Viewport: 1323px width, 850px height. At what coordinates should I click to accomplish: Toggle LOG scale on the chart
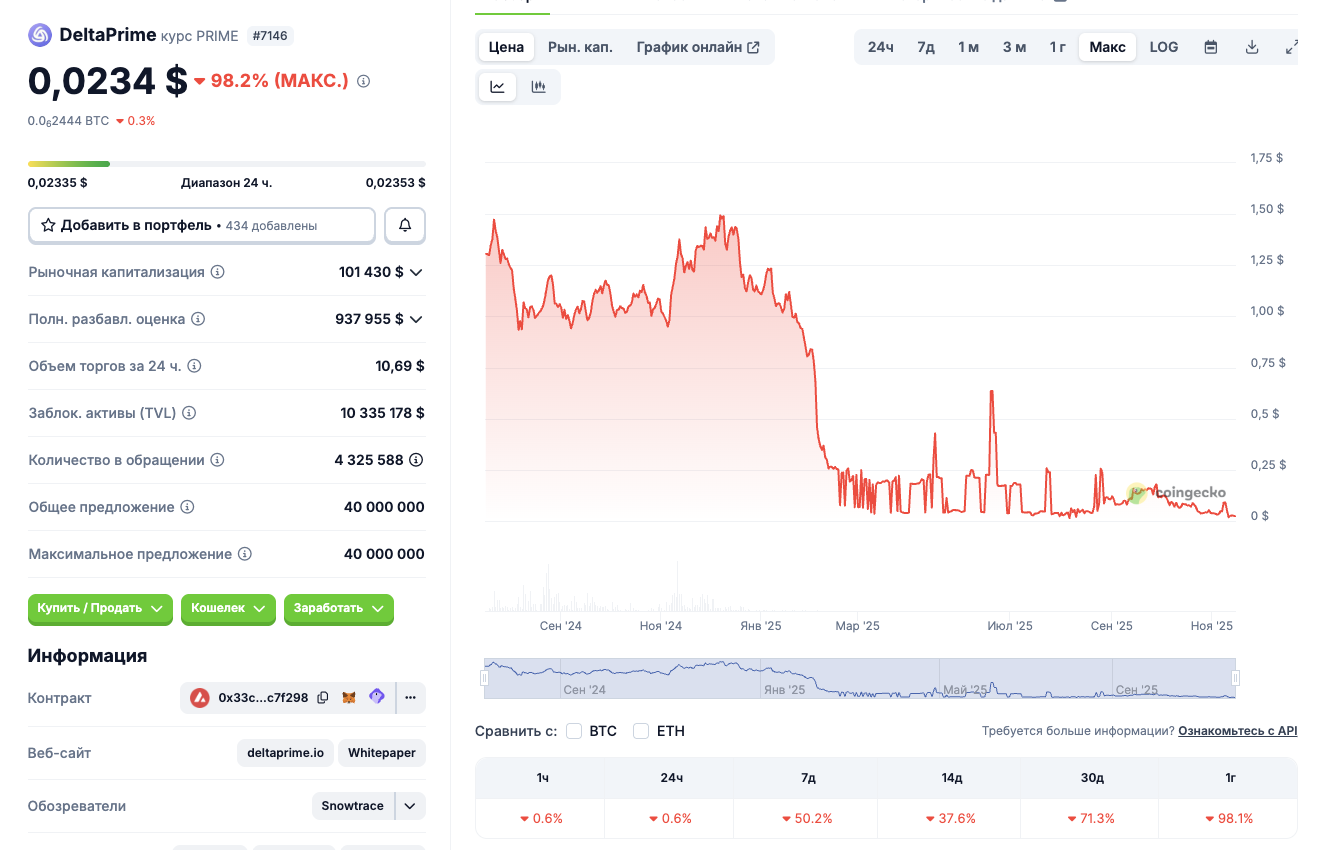[x=1163, y=47]
